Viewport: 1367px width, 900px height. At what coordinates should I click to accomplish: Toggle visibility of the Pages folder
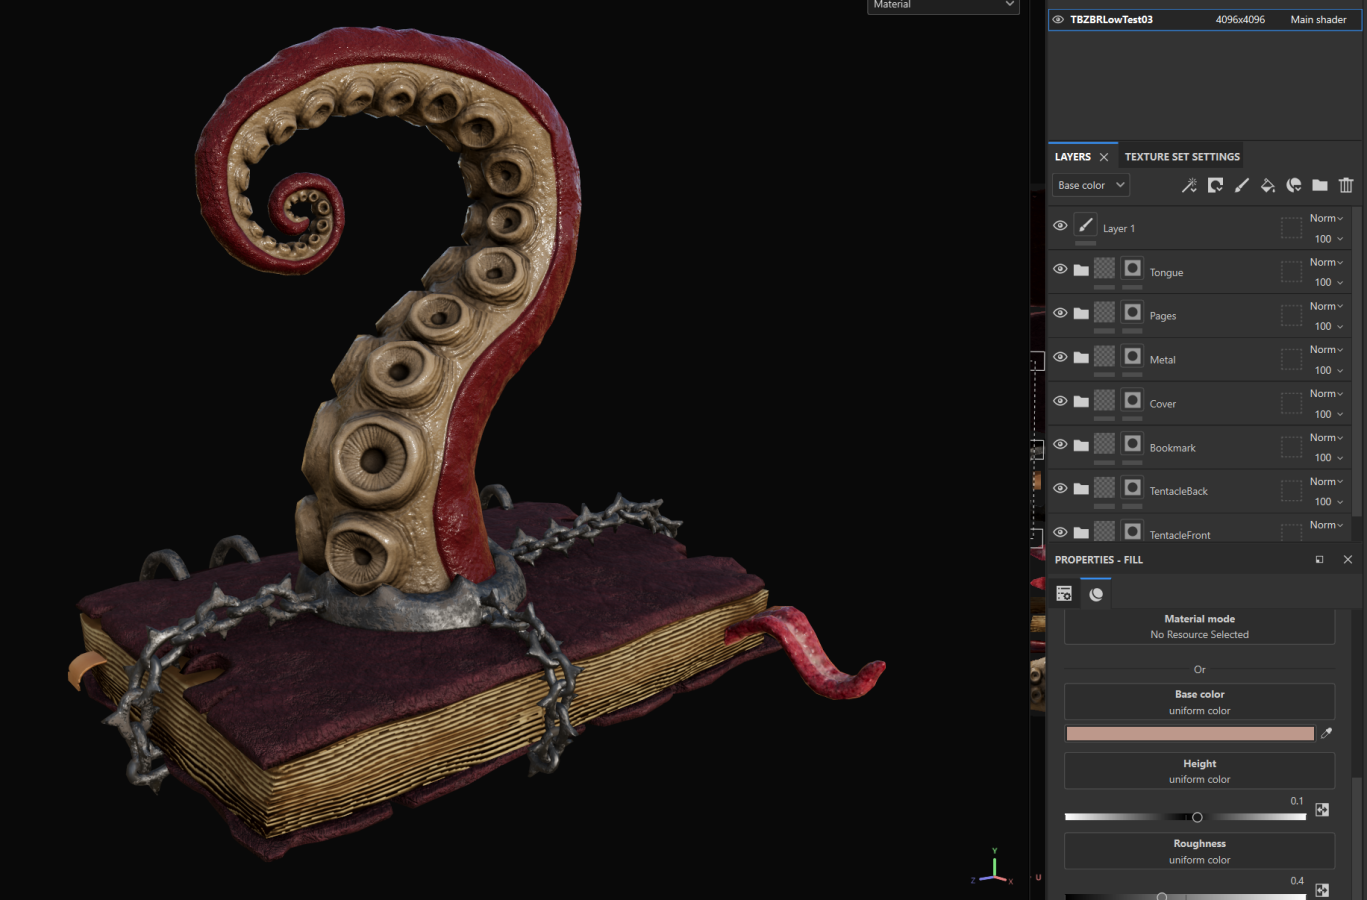1060,313
